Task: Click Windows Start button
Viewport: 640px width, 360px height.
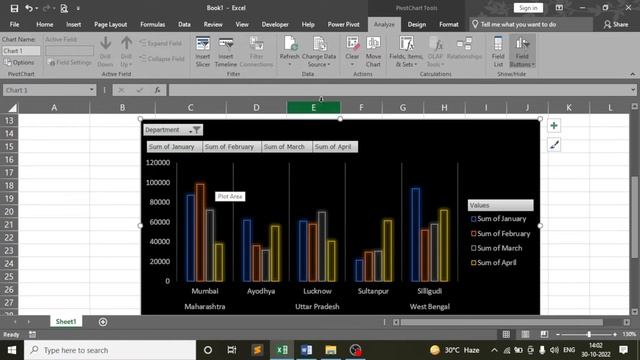Action: [x=12, y=350]
